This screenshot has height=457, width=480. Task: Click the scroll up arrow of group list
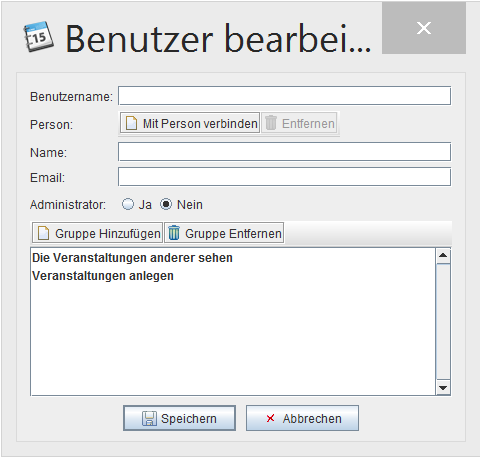click(443, 256)
